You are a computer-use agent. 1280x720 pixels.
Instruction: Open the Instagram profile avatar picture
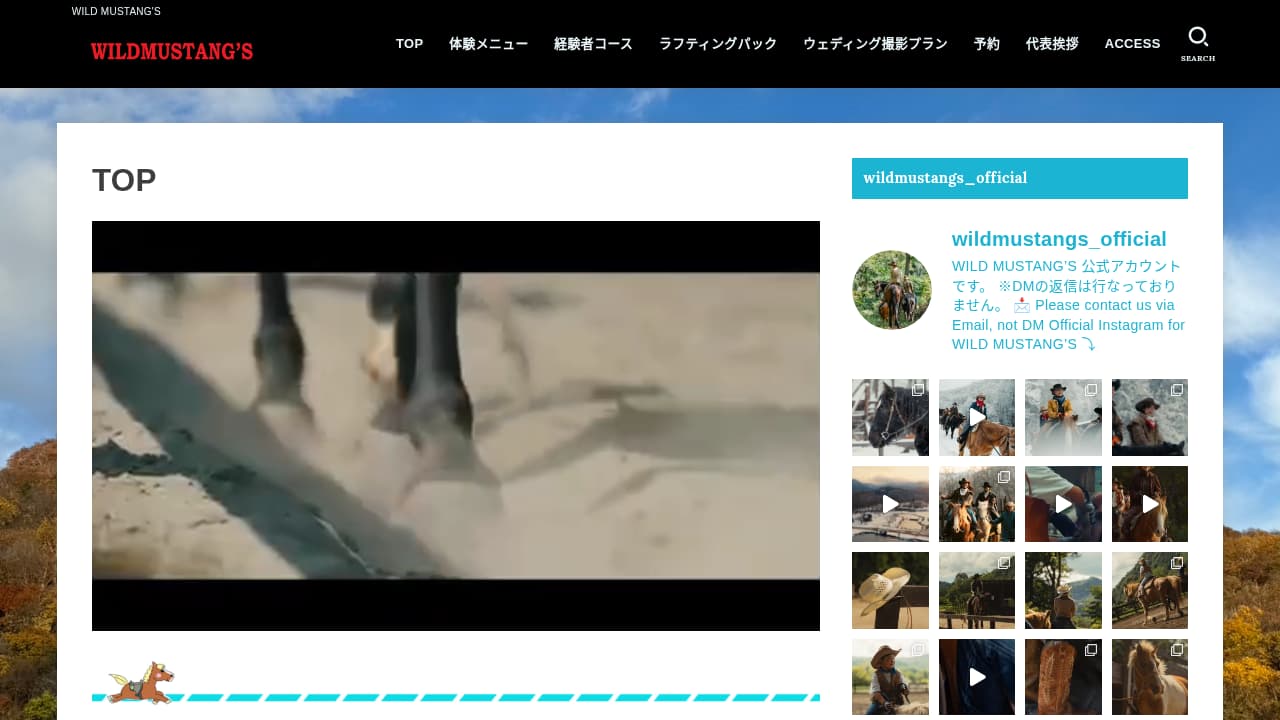(x=891, y=290)
